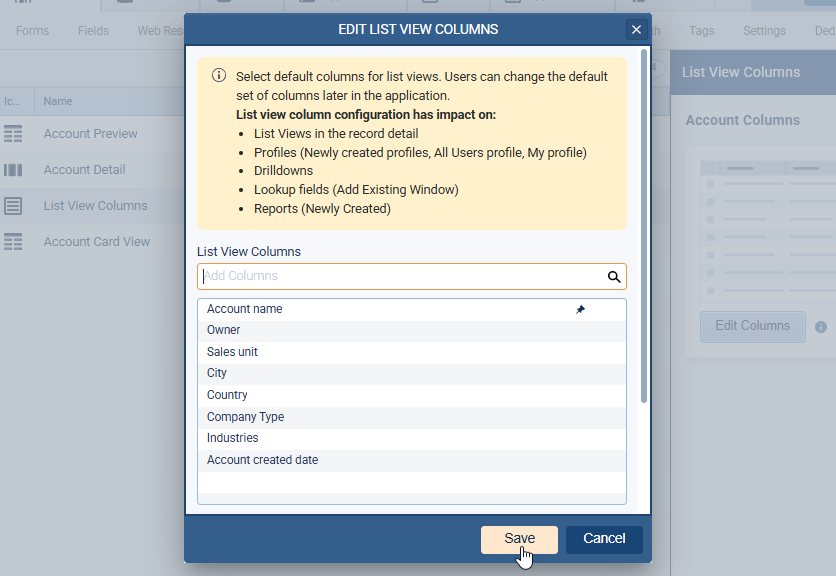Click the Account Detail icon
Image resolution: width=836 pixels, height=576 pixels.
[13, 170]
